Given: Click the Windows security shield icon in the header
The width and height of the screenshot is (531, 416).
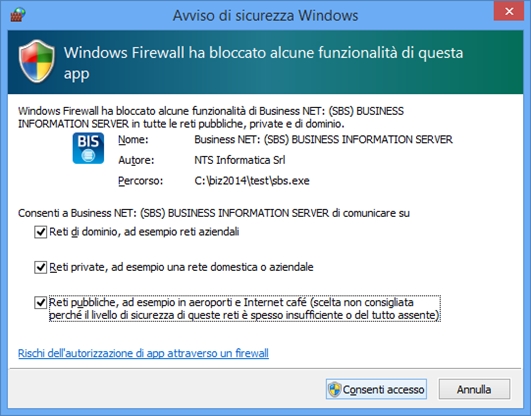Looking at the screenshot, I should point(37,61).
